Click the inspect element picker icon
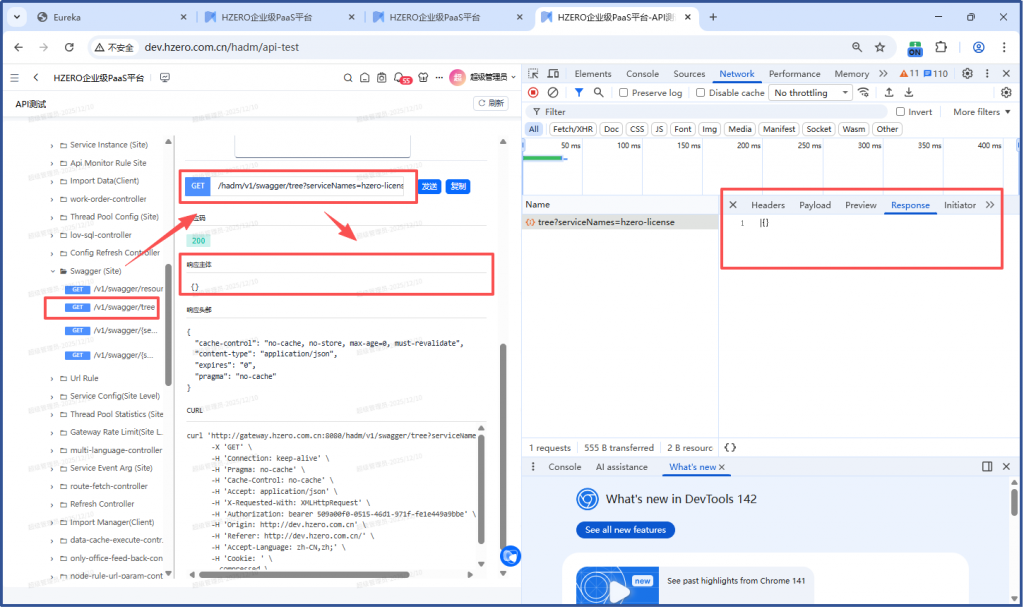Image resolution: width=1024 pixels, height=609 pixels. (x=533, y=74)
